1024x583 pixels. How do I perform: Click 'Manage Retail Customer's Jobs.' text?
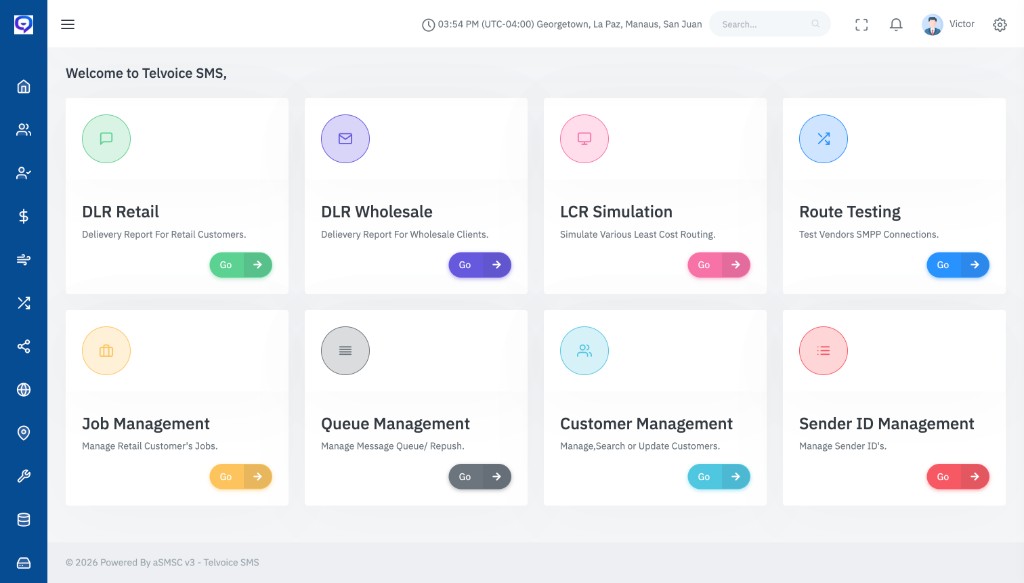(150, 446)
